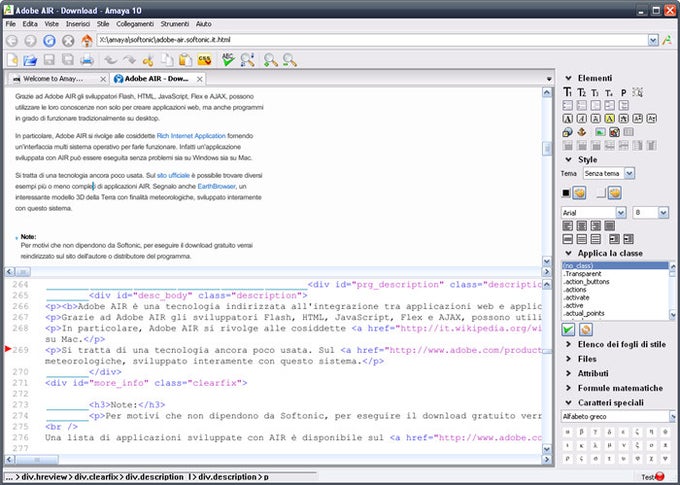Go to the Home page icon

[x=87, y=40]
